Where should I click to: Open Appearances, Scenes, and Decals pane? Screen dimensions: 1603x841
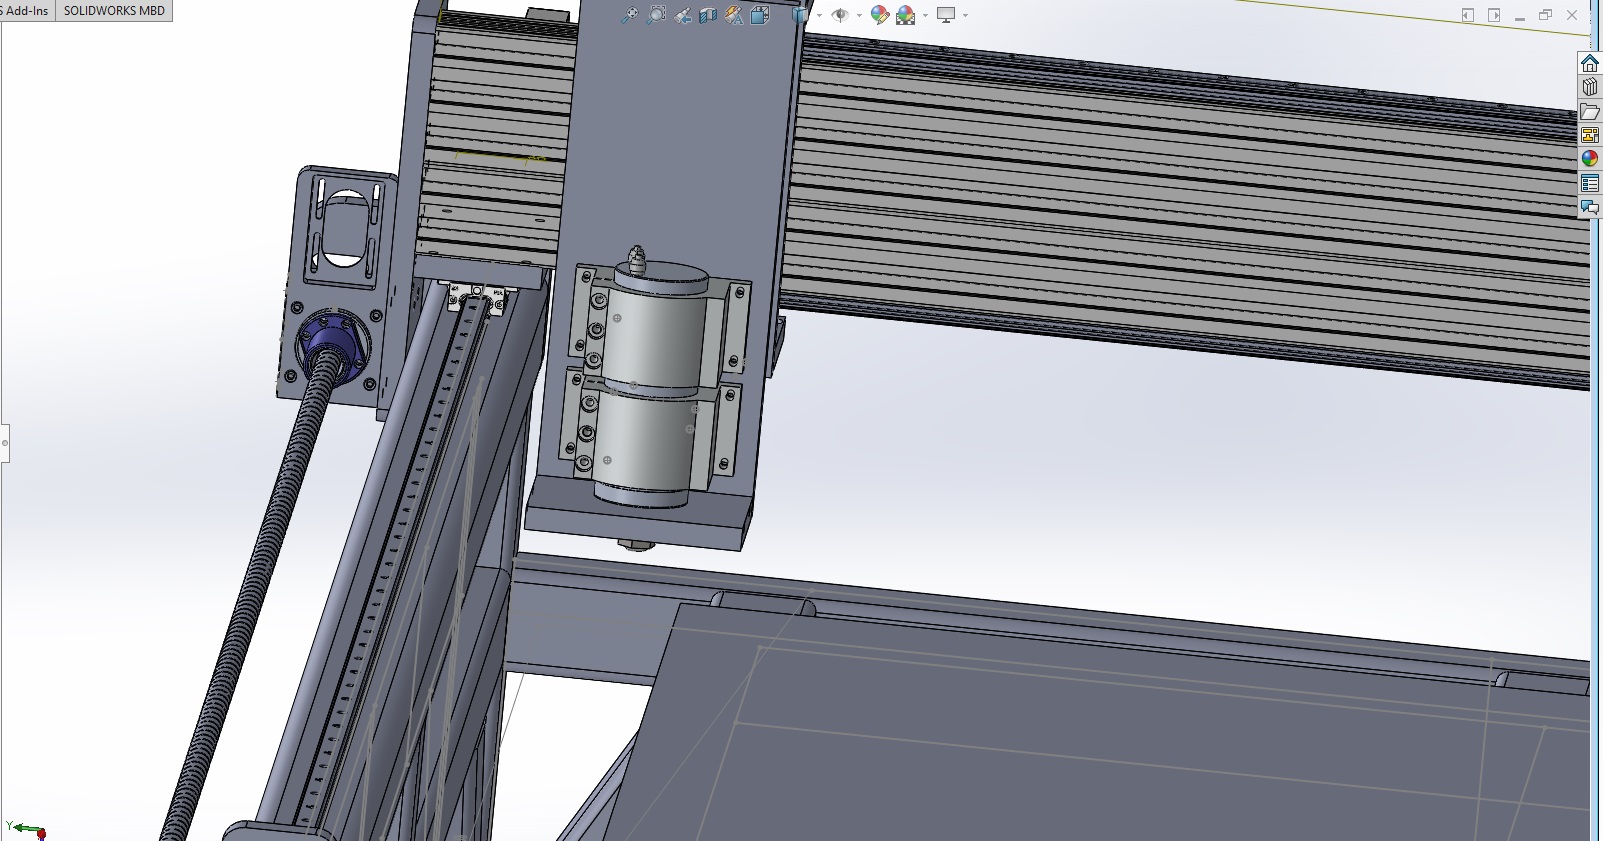point(1589,159)
